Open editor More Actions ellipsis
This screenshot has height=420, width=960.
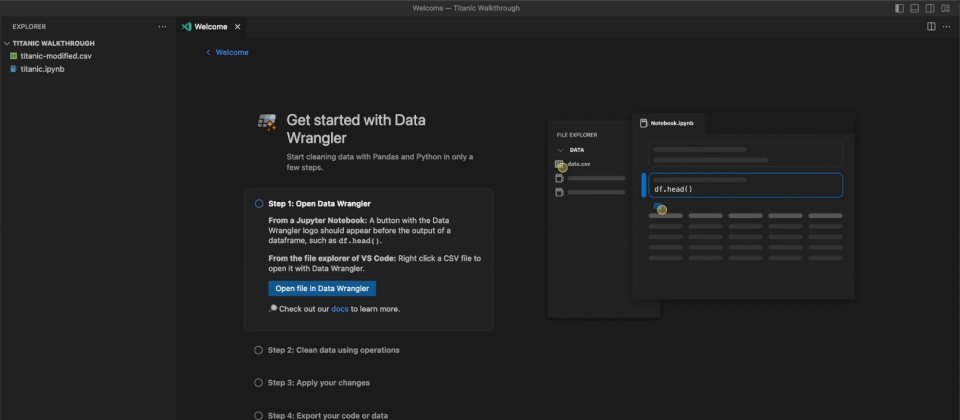(x=947, y=26)
